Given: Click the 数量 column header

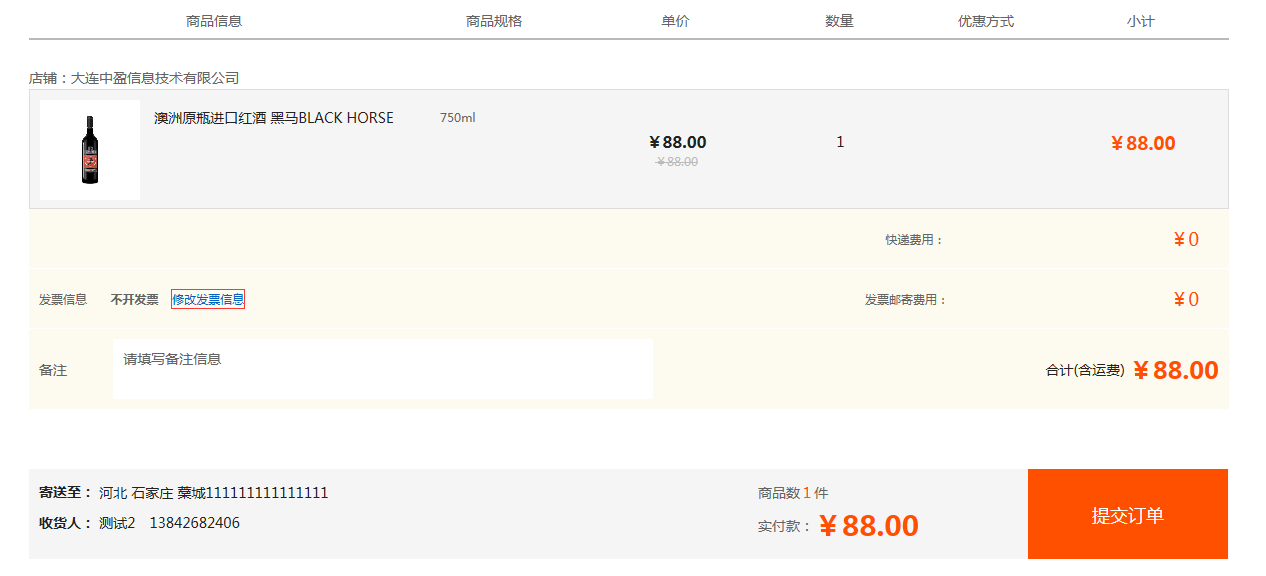Looking at the screenshot, I should 839,21.
